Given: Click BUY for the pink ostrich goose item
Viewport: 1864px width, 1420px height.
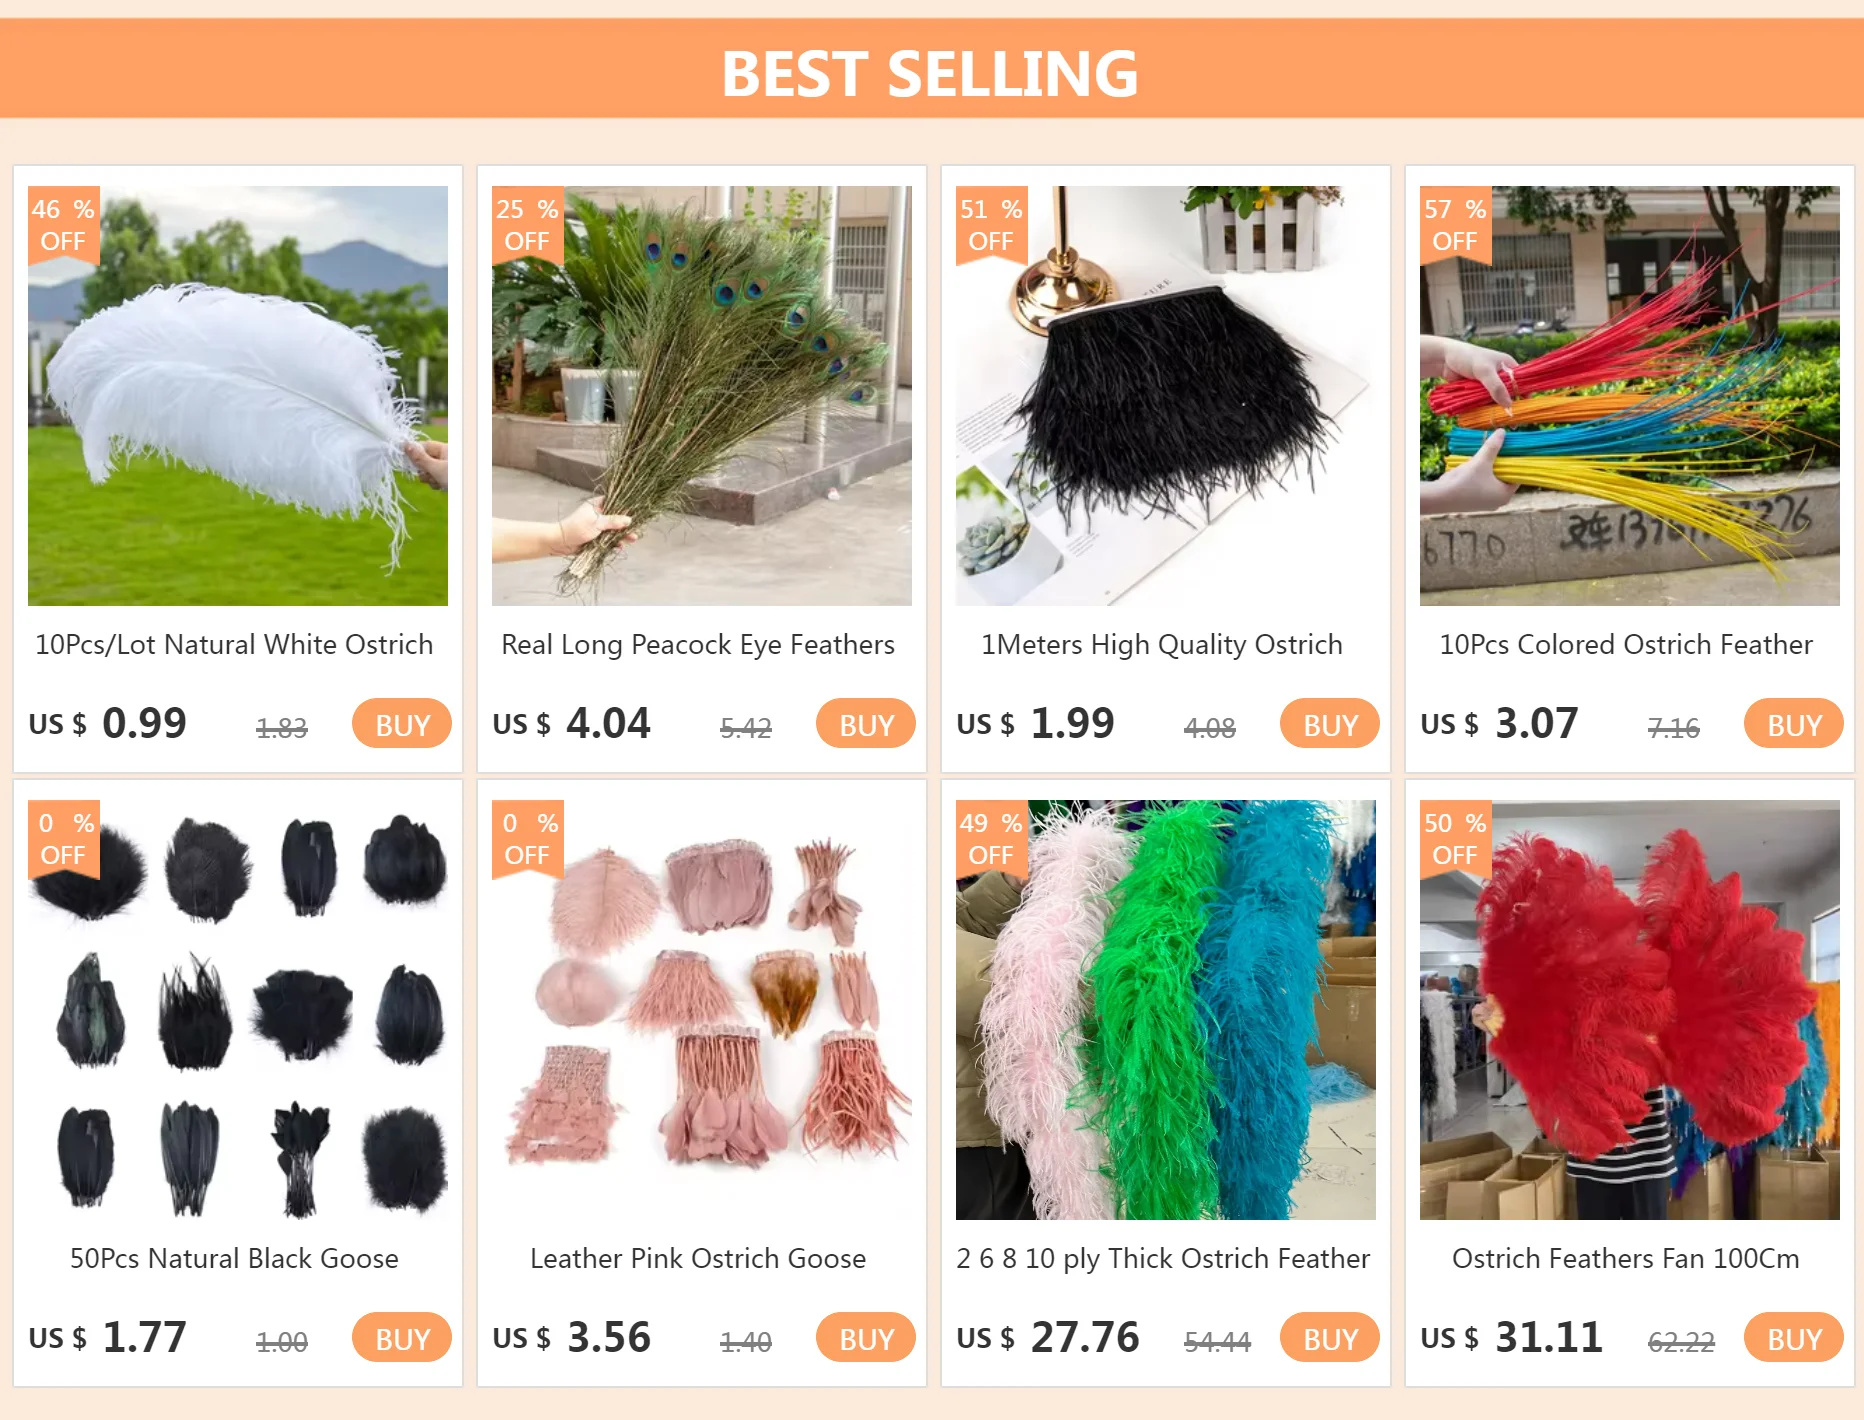Looking at the screenshot, I should click(x=866, y=1337).
